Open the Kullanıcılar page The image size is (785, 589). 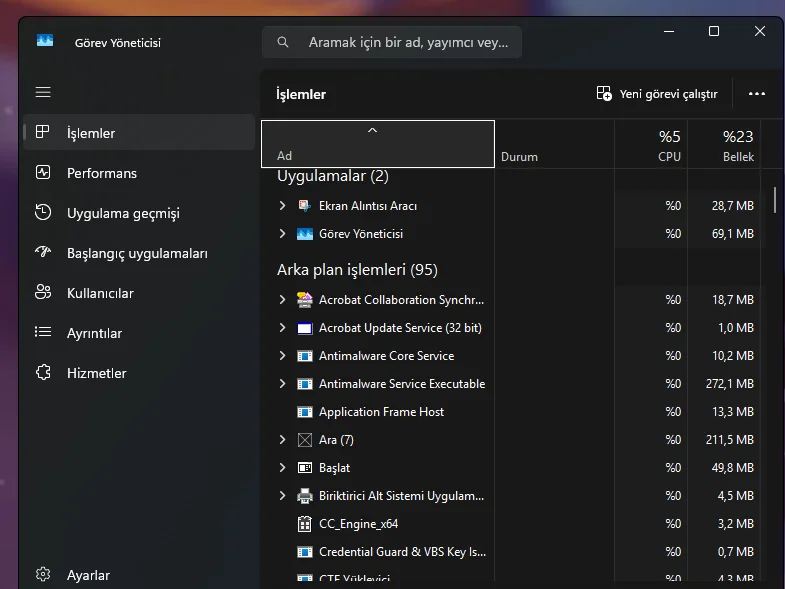coord(139,293)
